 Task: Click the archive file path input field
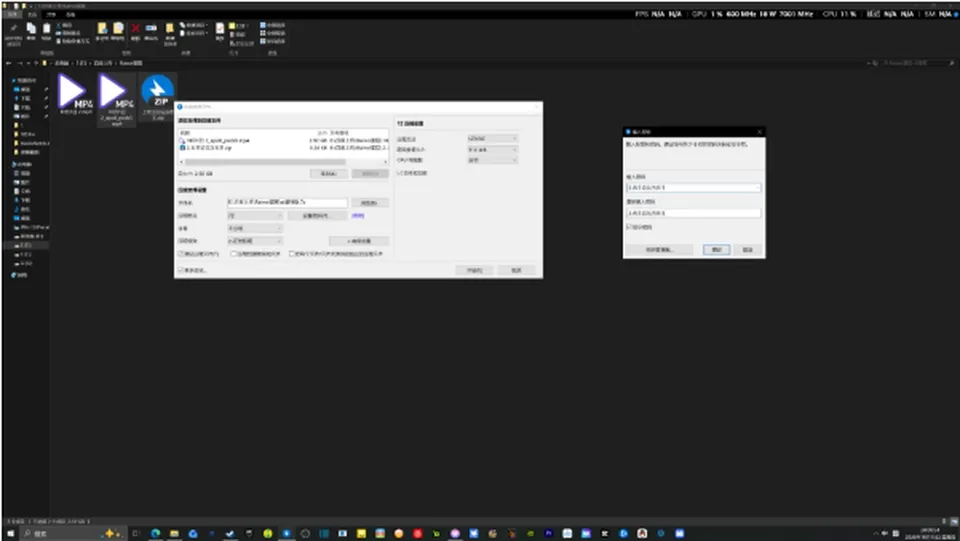pos(287,203)
